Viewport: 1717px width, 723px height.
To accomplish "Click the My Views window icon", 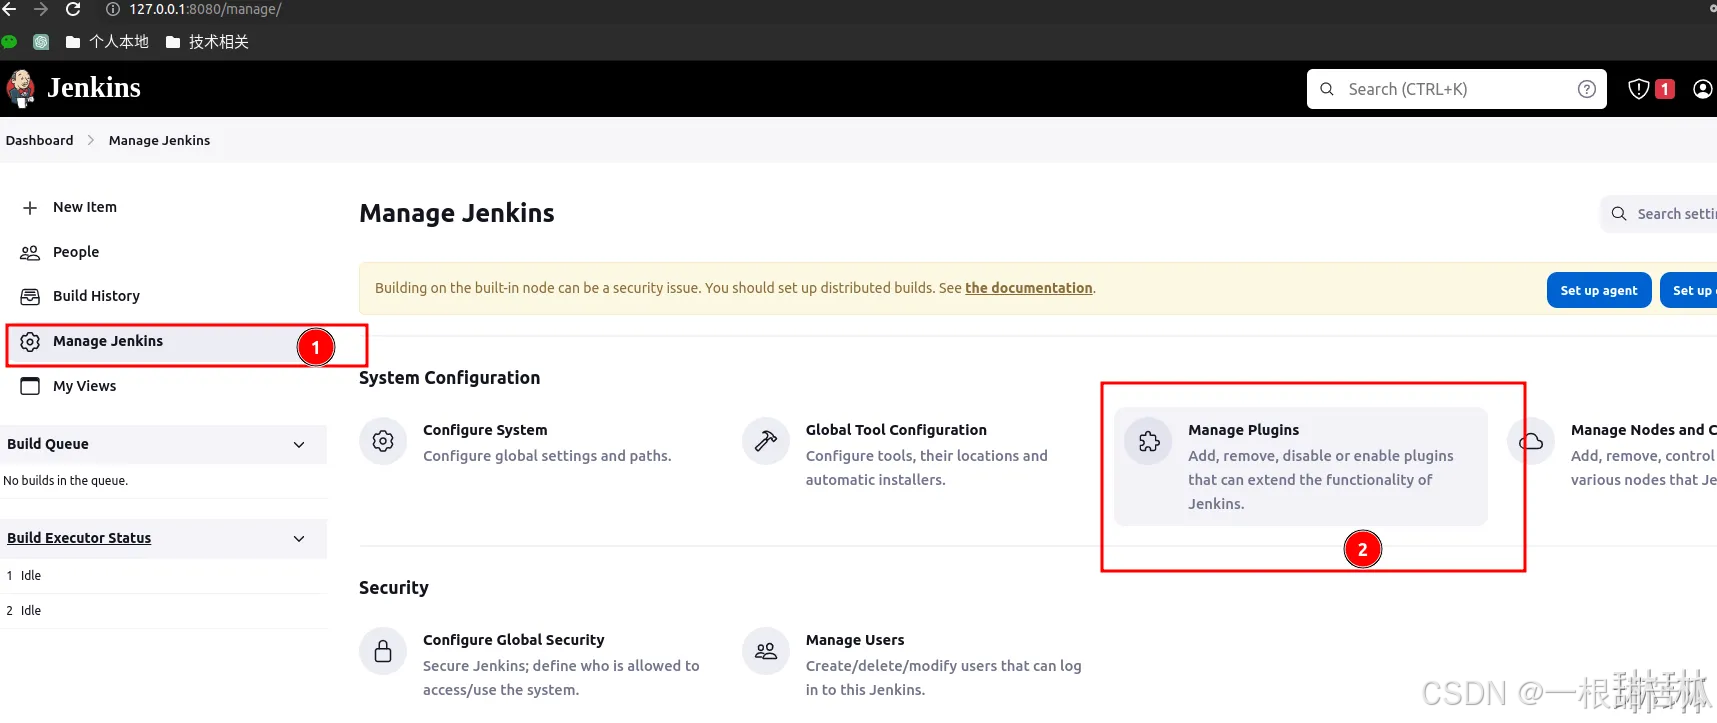I will [30, 386].
